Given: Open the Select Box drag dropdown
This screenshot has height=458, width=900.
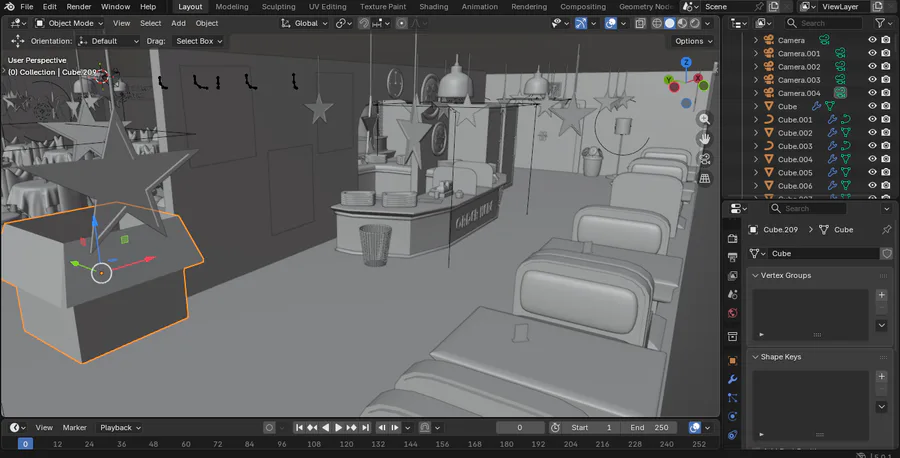Looking at the screenshot, I should pos(199,41).
